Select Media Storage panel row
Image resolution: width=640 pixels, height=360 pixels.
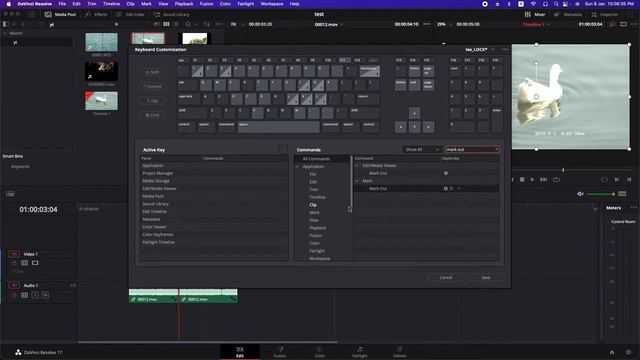(213, 181)
